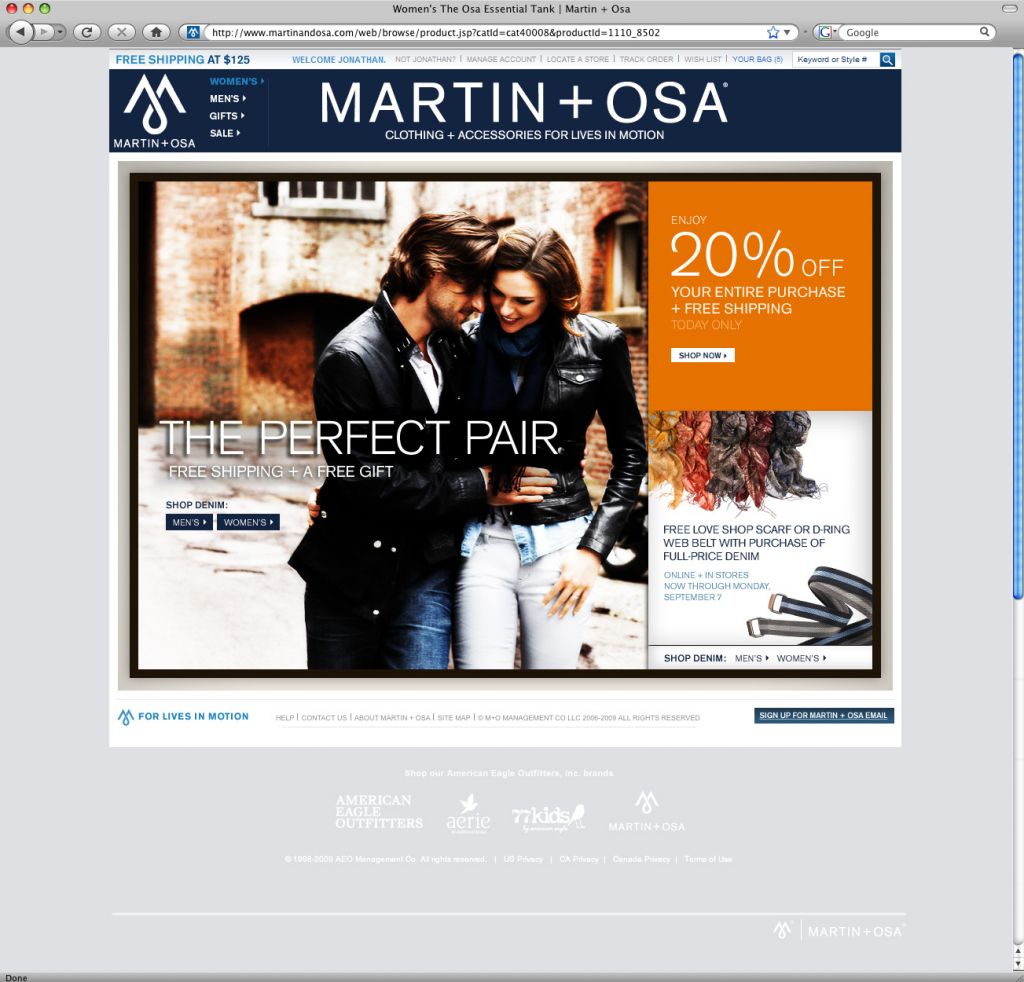
Task: Open Canada Privacy link
Action: [x=641, y=859]
